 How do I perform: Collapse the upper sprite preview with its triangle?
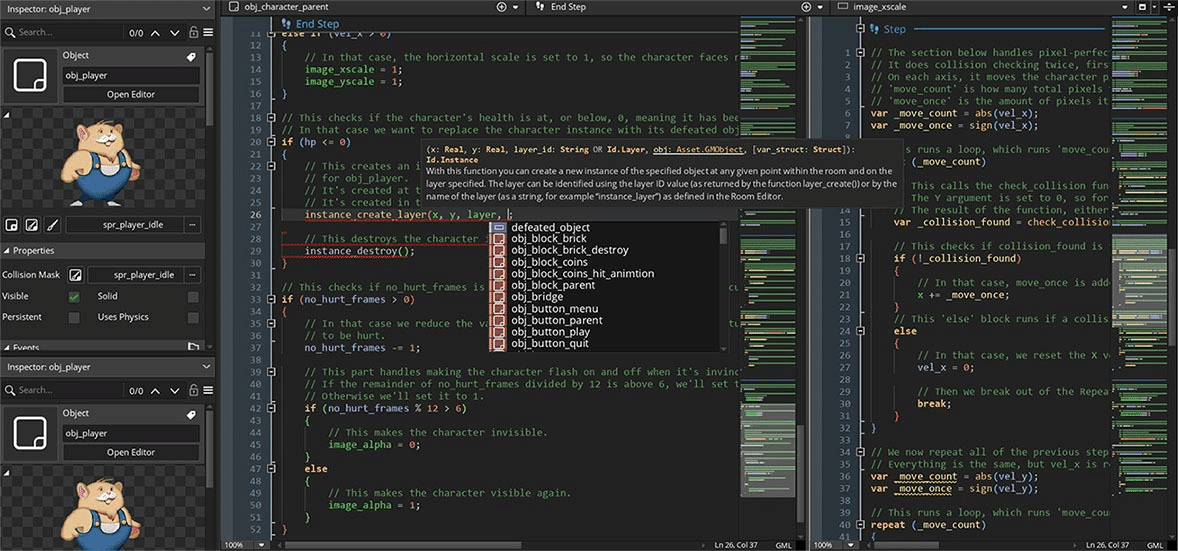coord(7,115)
